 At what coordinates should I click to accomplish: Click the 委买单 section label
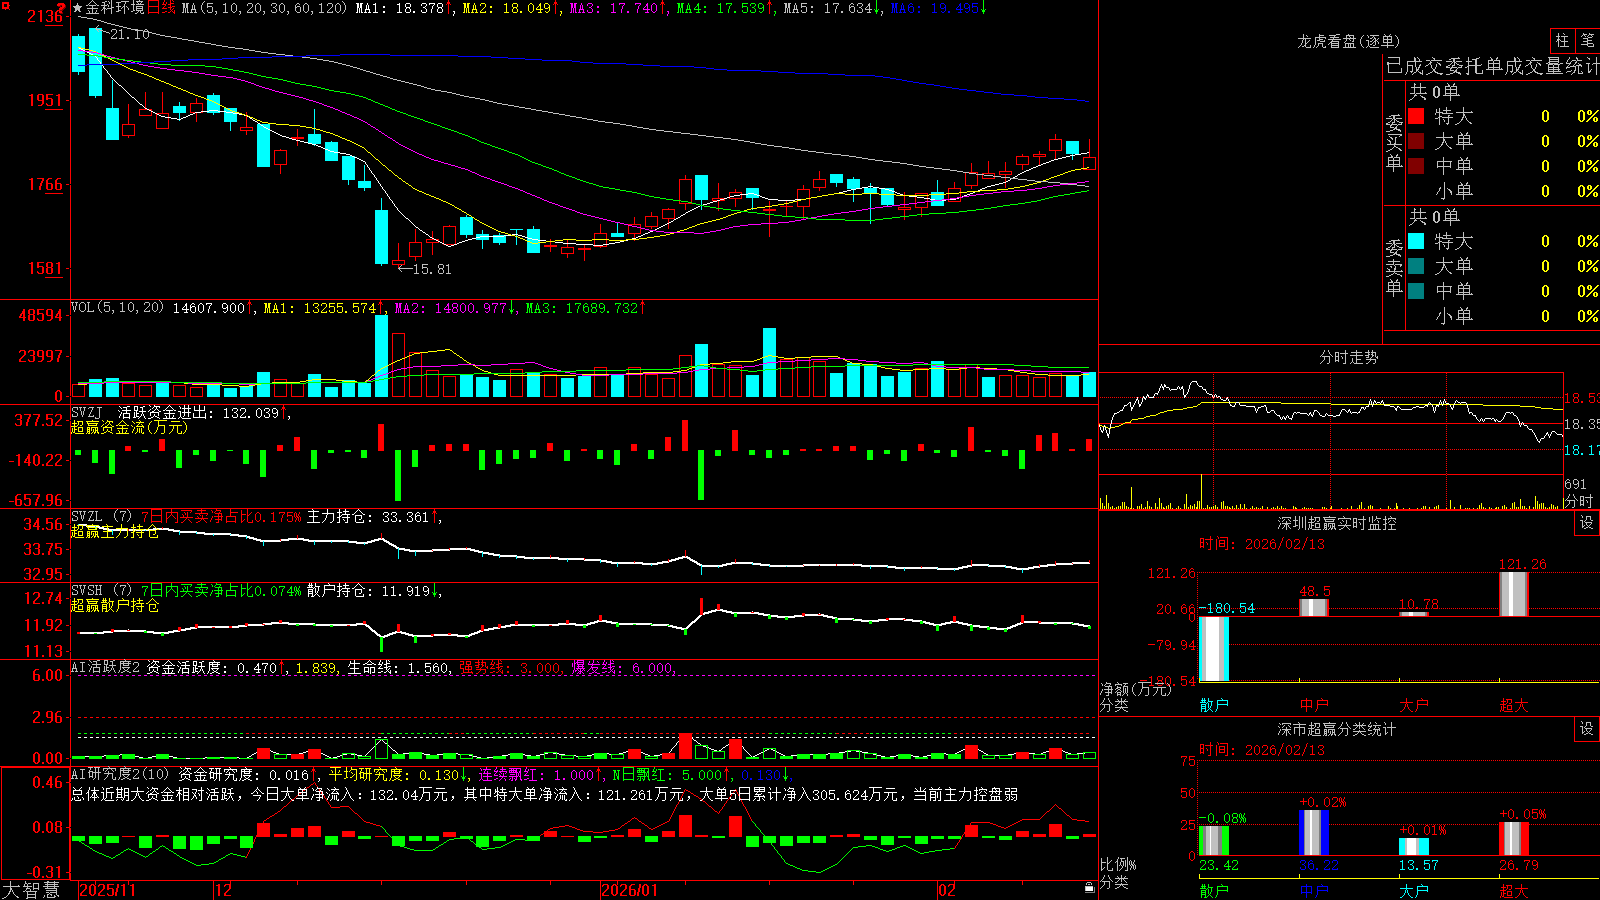pos(1394,142)
